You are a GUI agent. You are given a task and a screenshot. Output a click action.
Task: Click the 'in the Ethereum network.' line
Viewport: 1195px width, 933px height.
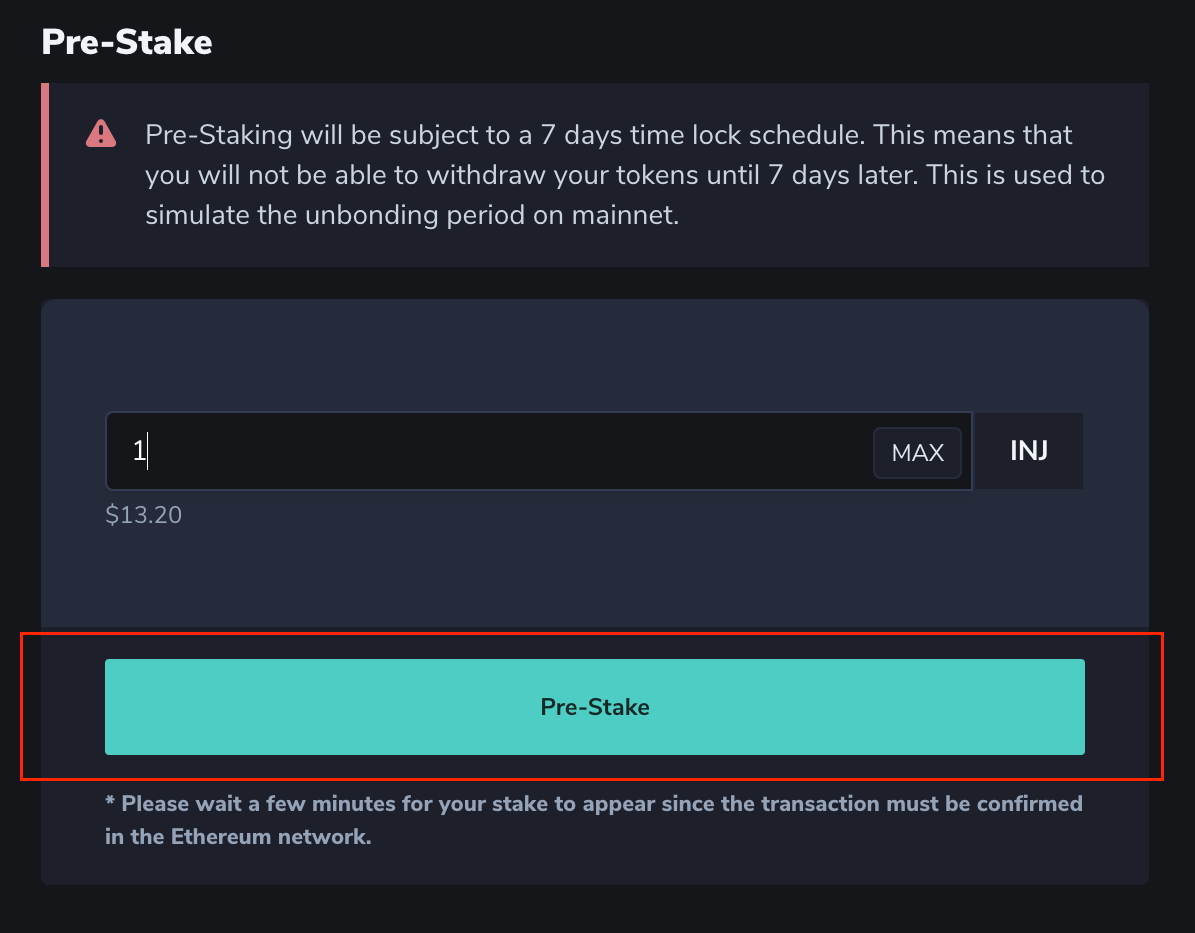pyautogui.click(x=238, y=837)
